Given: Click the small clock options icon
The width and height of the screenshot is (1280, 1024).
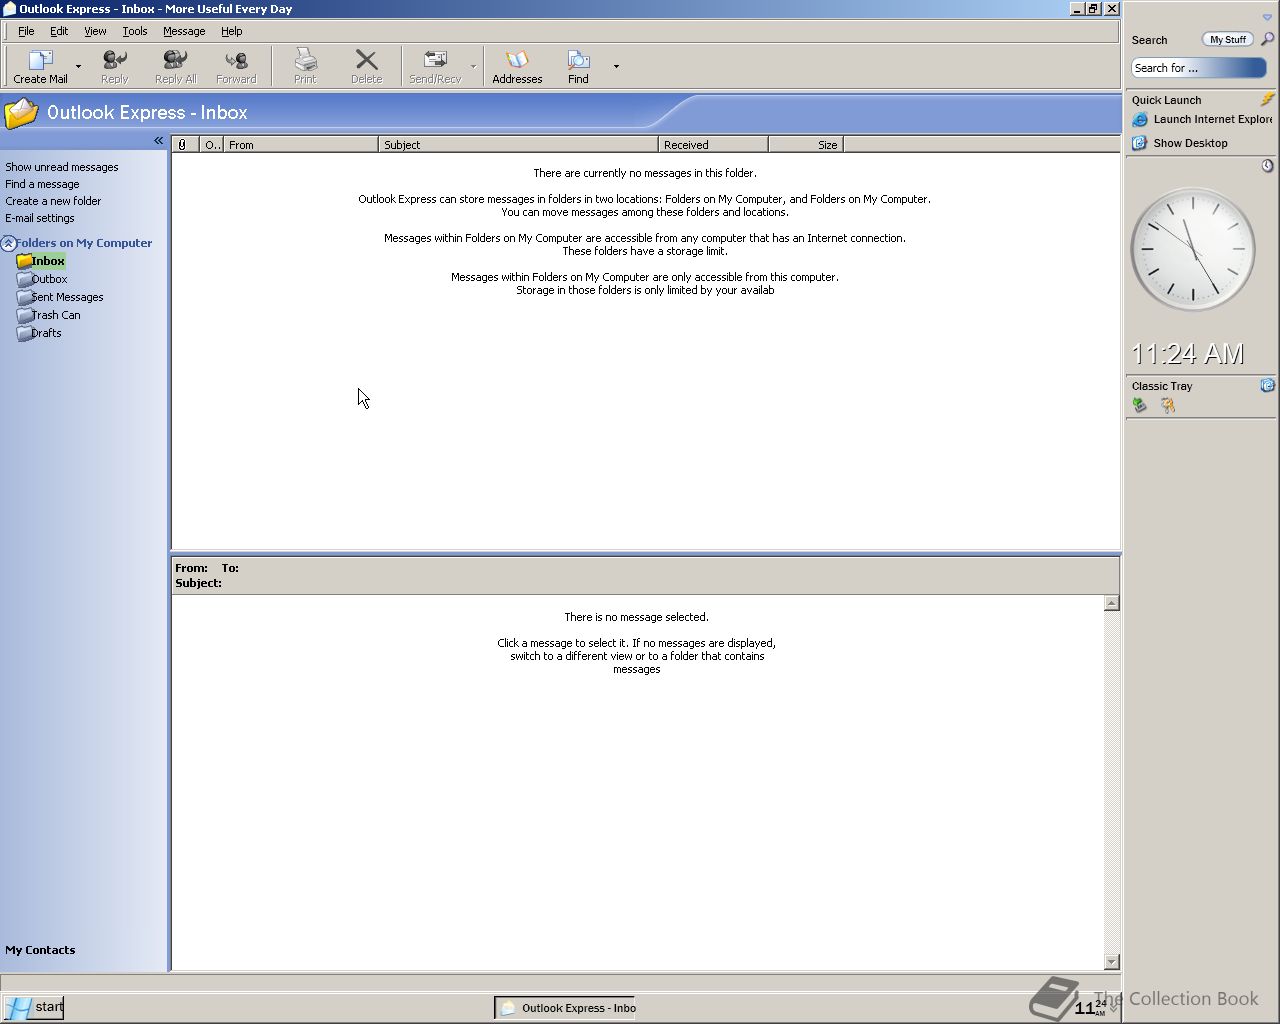Looking at the screenshot, I should (x=1267, y=166).
